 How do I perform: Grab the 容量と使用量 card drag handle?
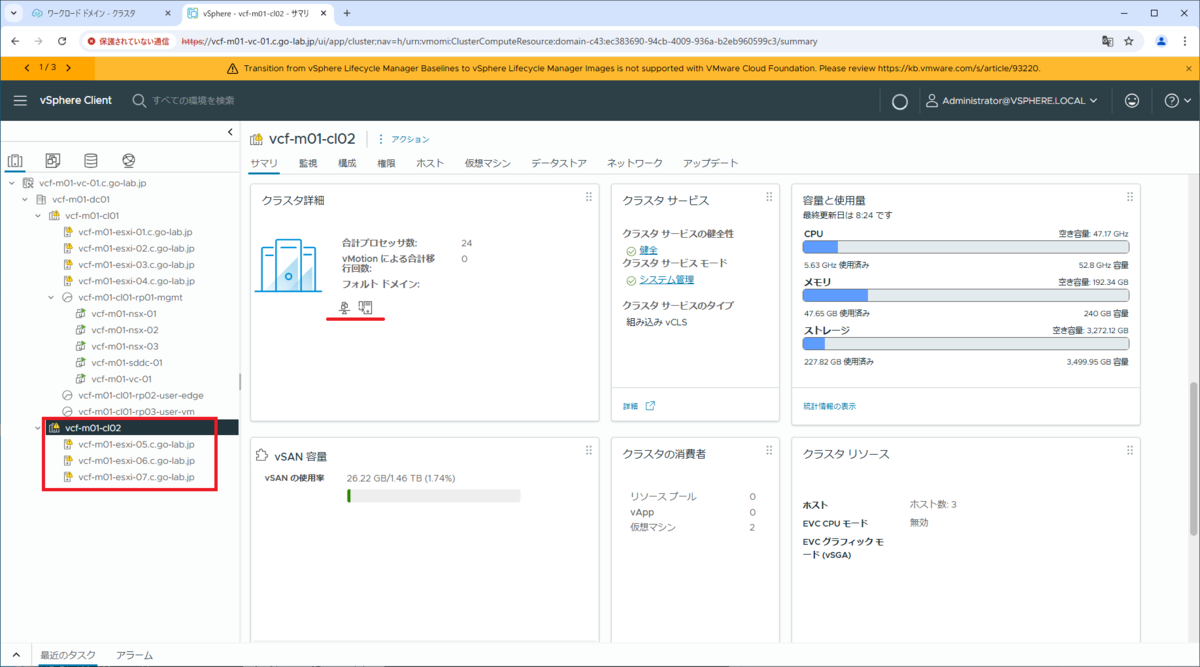(1130, 197)
